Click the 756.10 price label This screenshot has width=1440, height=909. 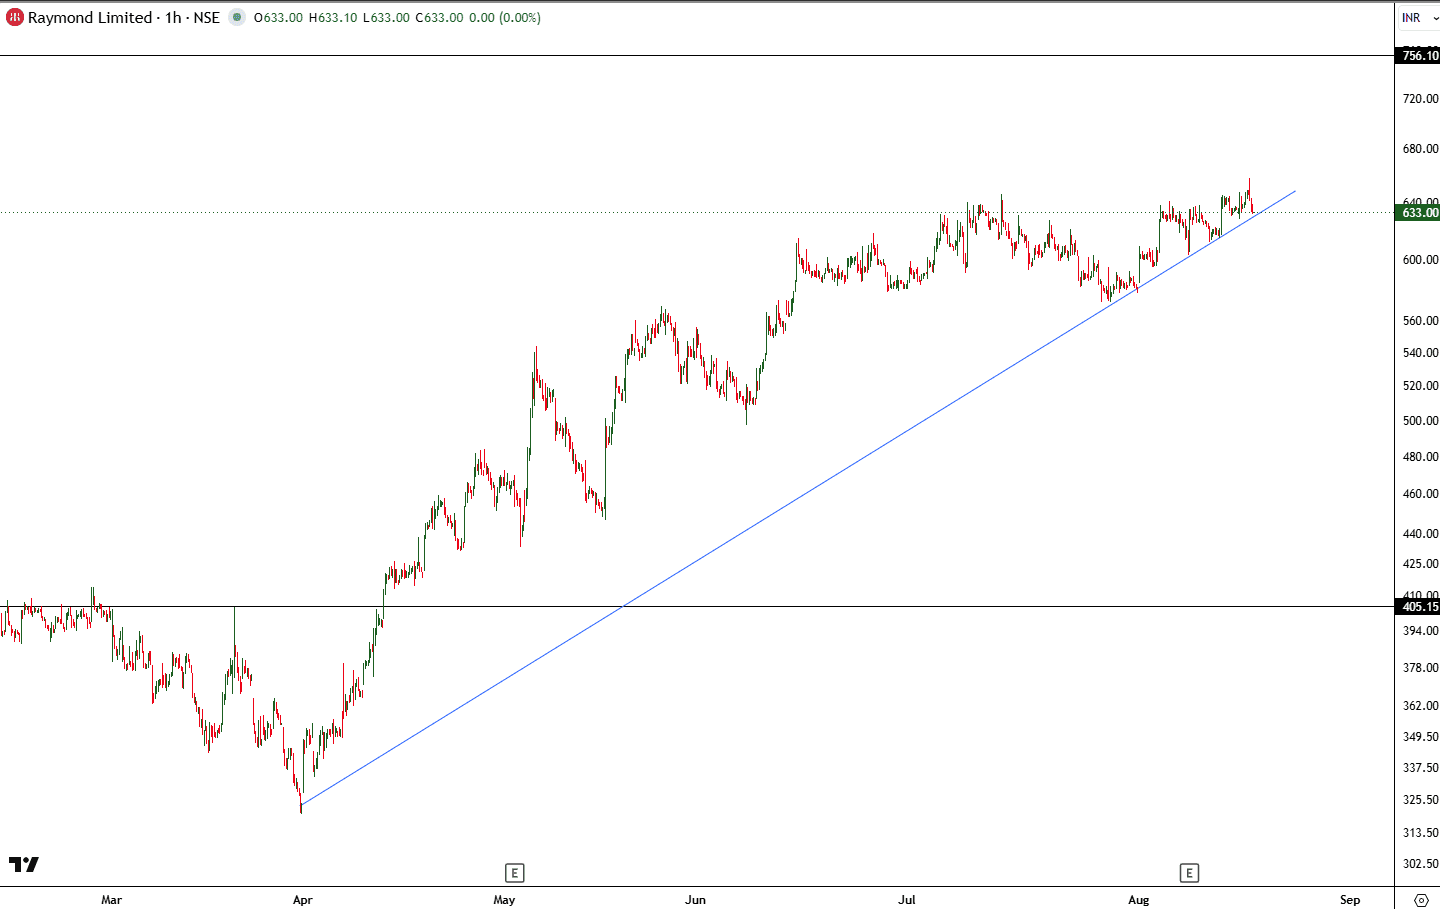point(1419,55)
